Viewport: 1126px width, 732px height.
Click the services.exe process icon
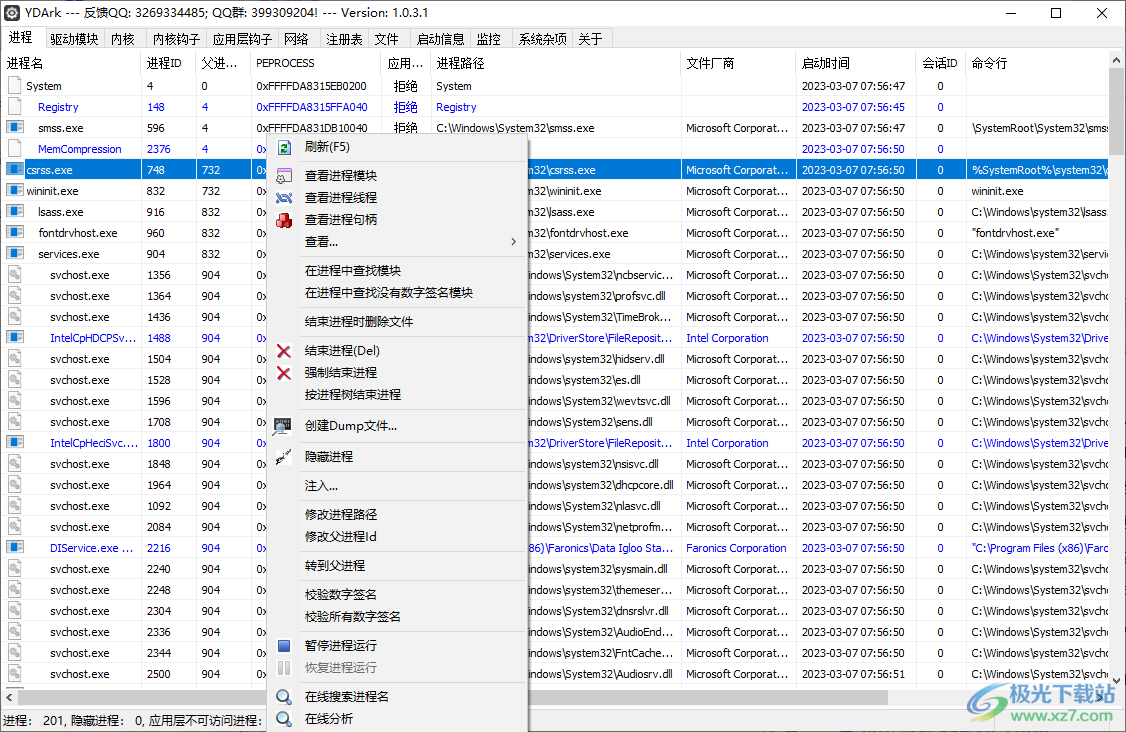click(x=15, y=253)
